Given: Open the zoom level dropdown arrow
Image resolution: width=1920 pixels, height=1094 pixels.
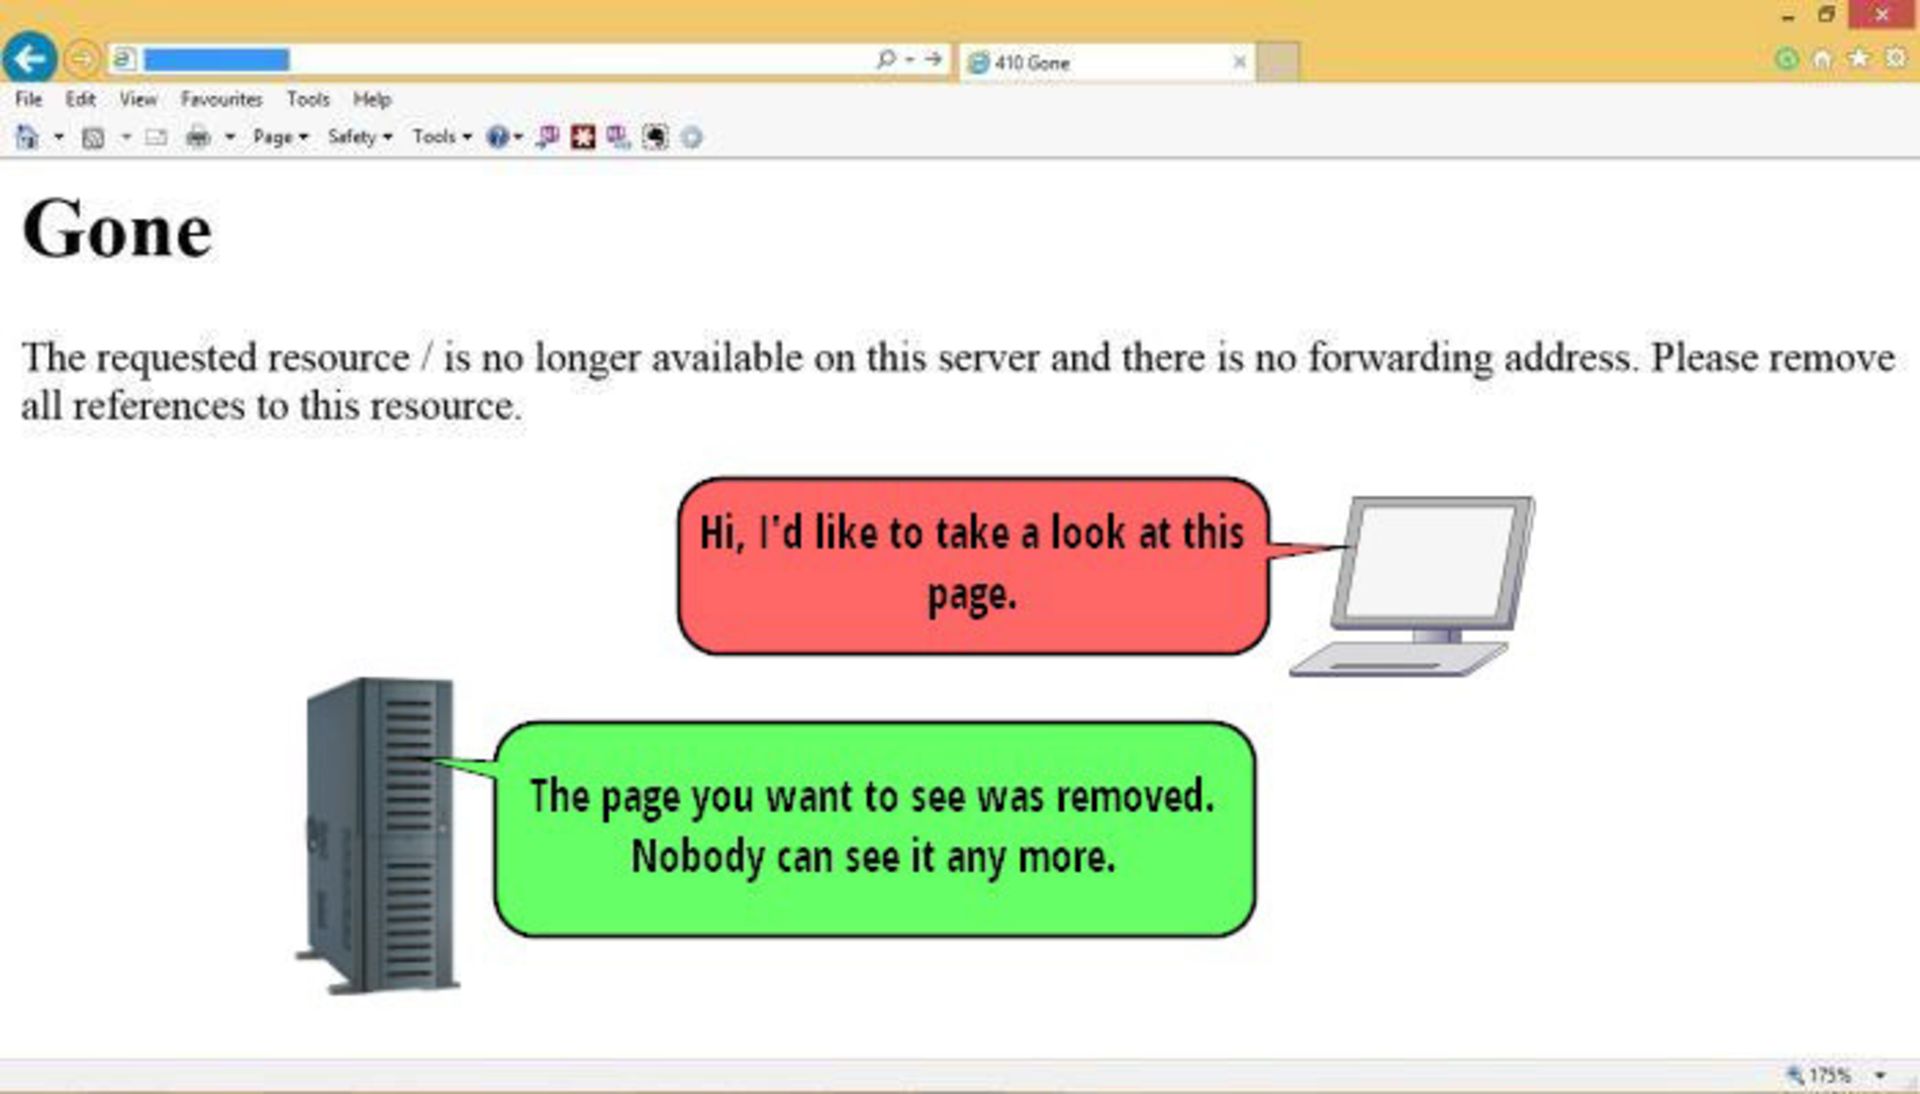Looking at the screenshot, I should 1880,1076.
